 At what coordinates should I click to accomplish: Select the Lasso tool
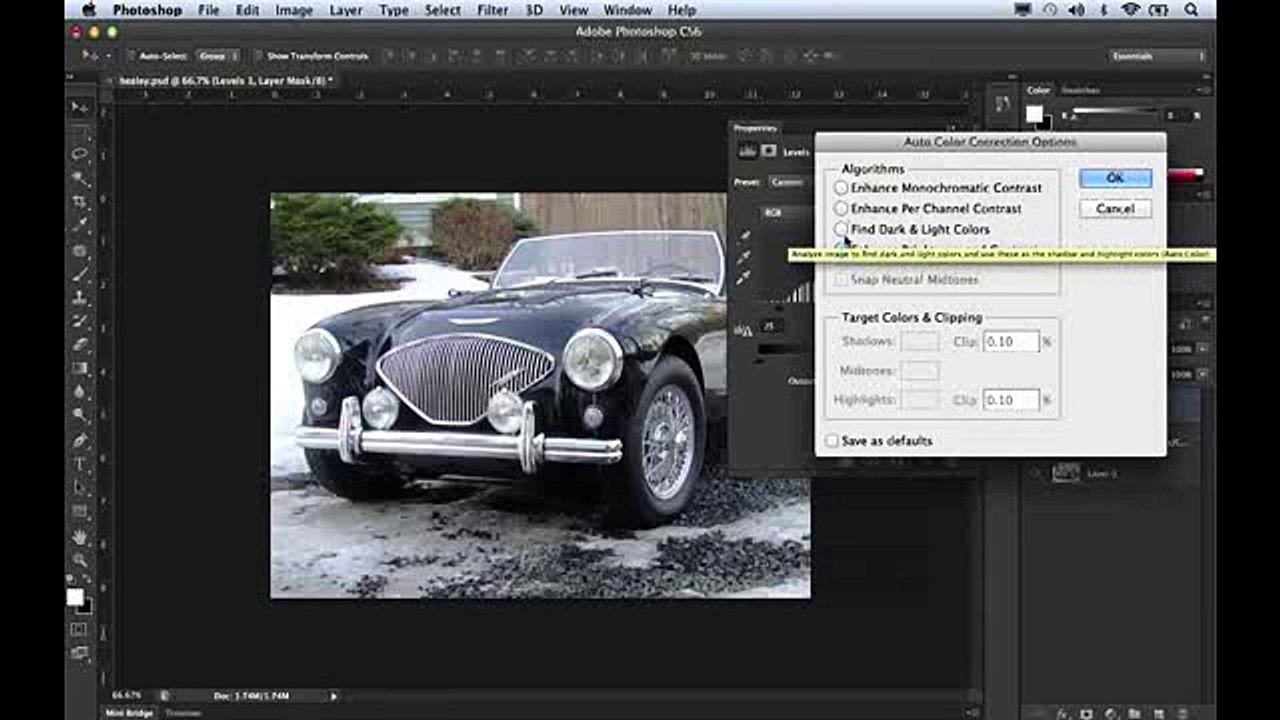pyautogui.click(x=79, y=155)
